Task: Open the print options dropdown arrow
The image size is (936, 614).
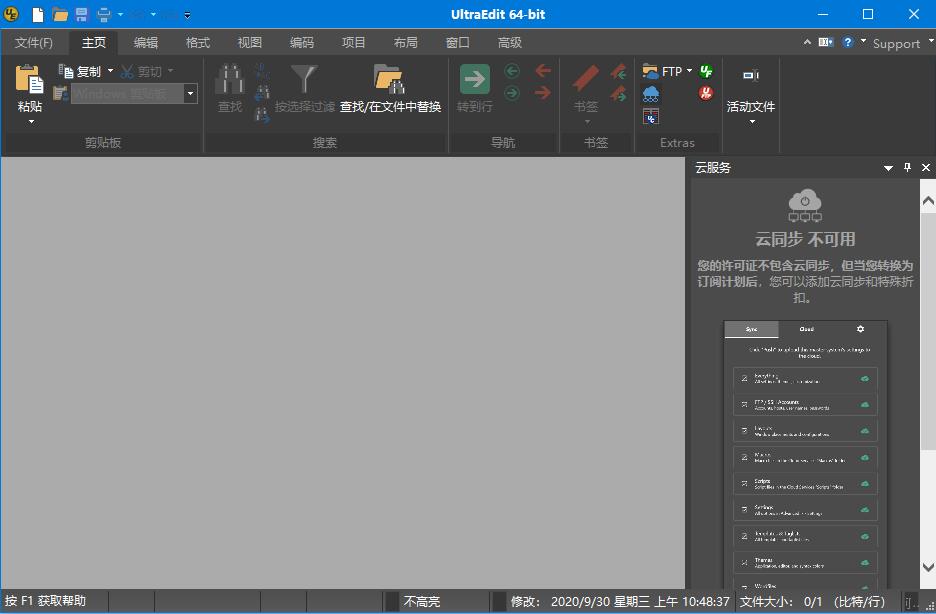Action: pos(121,14)
